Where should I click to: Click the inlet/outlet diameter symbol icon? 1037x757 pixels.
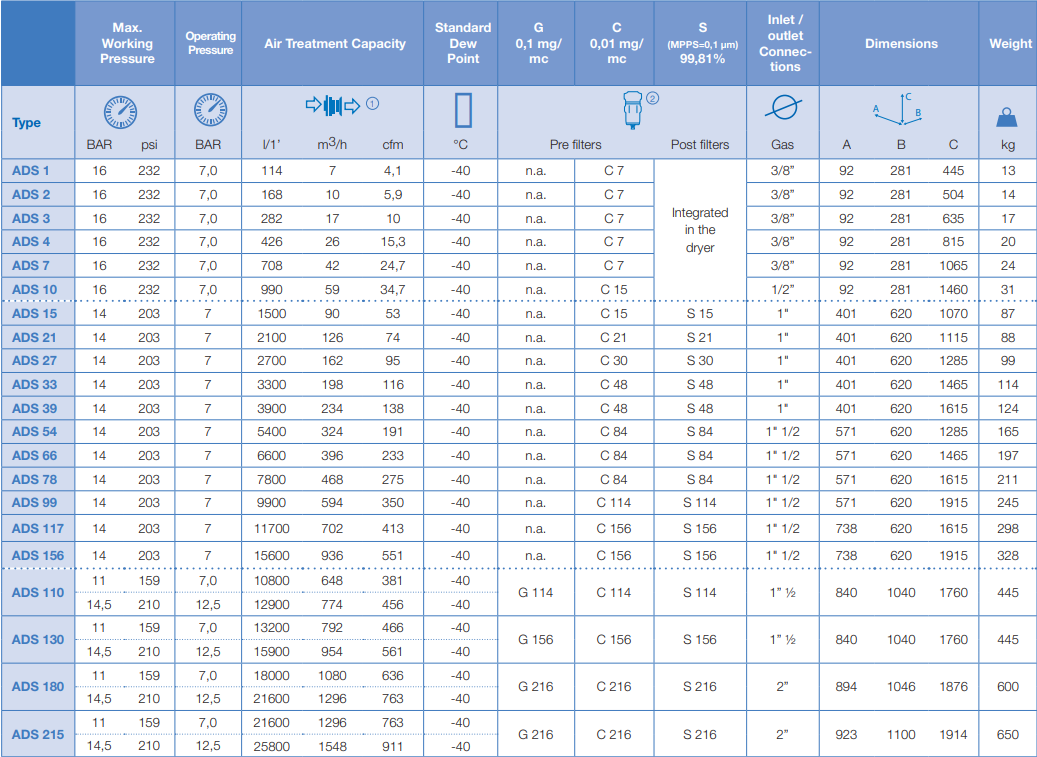tap(782, 109)
